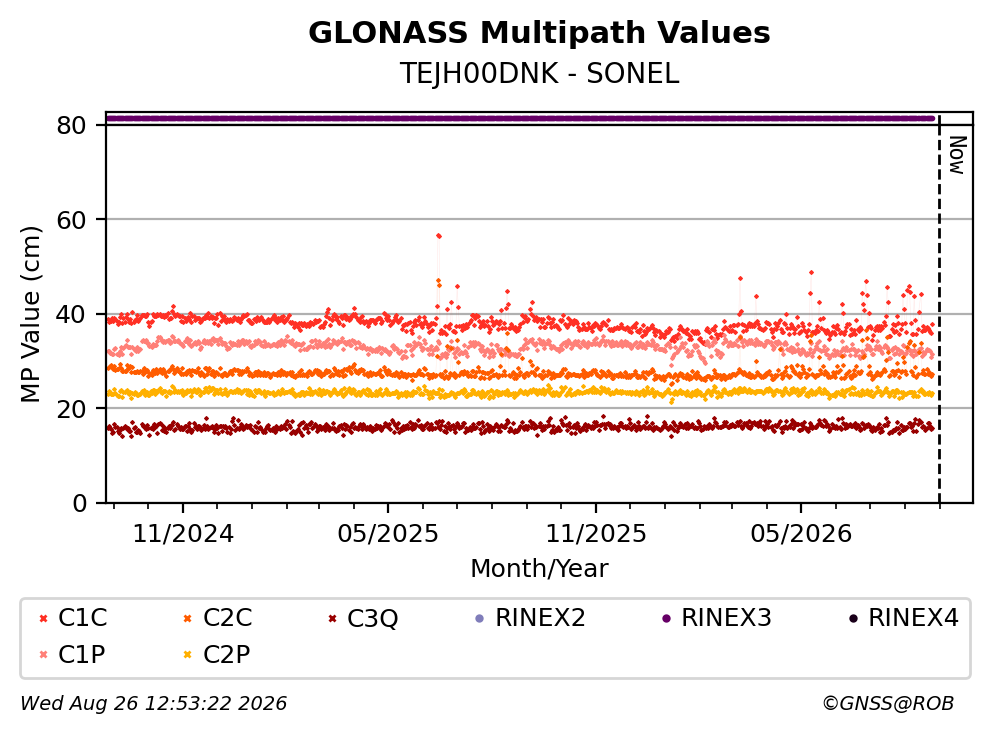The image size is (993, 734).
Task: Click the RINEX3 purple legend dot
Action: pos(666,619)
